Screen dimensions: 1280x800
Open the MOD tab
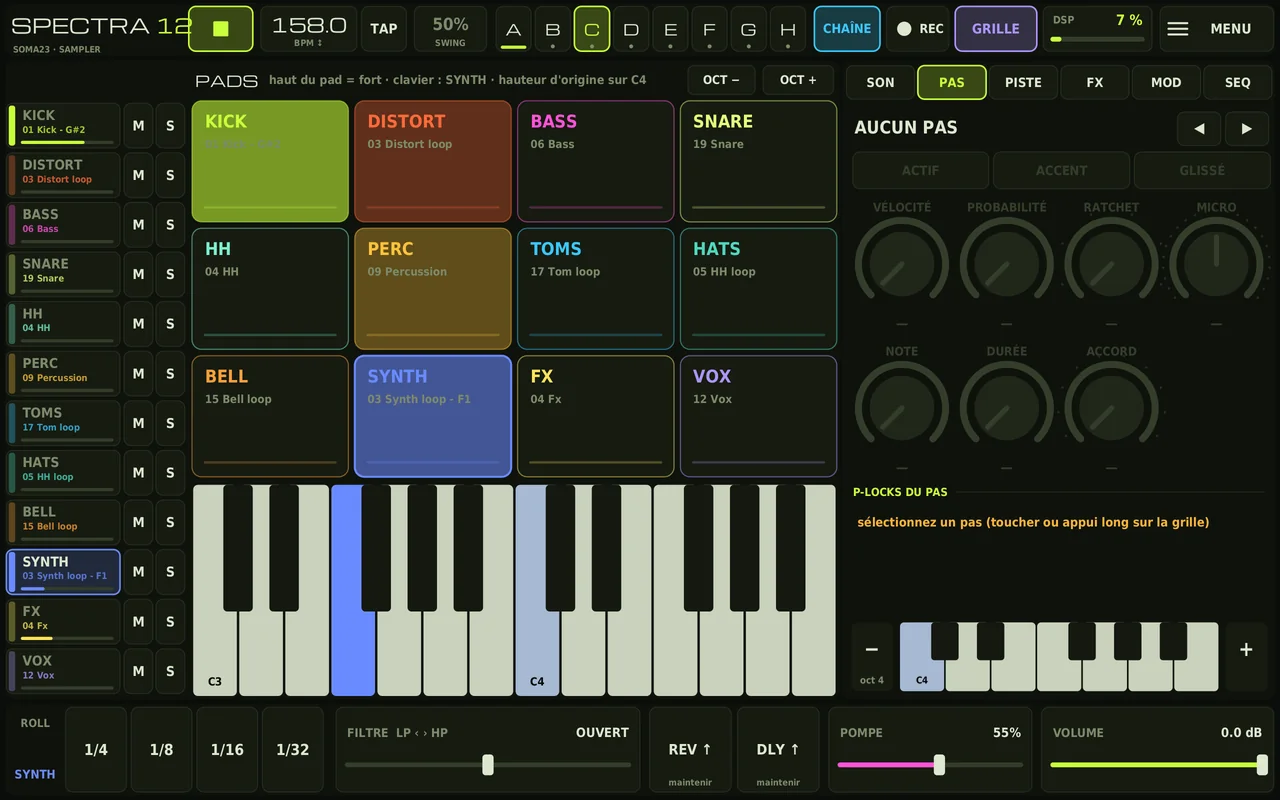pos(1166,83)
